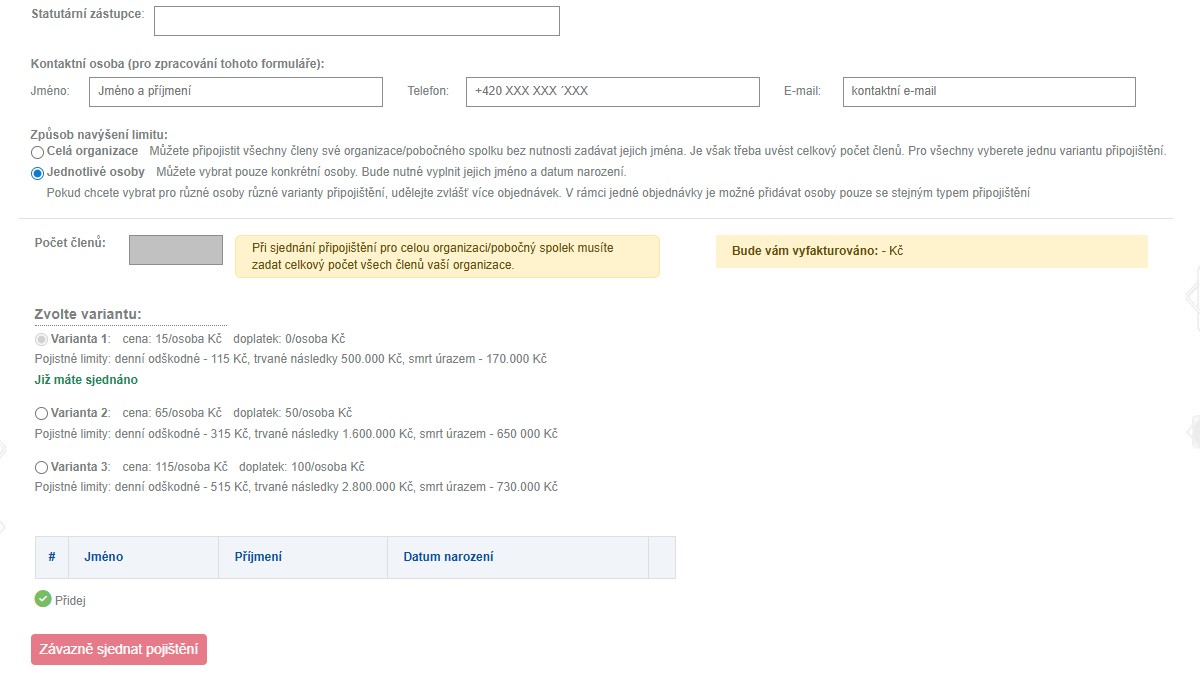The width and height of the screenshot is (1200, 691).
Task: Click the Jméno column header
Action: (x=104, y=557)
